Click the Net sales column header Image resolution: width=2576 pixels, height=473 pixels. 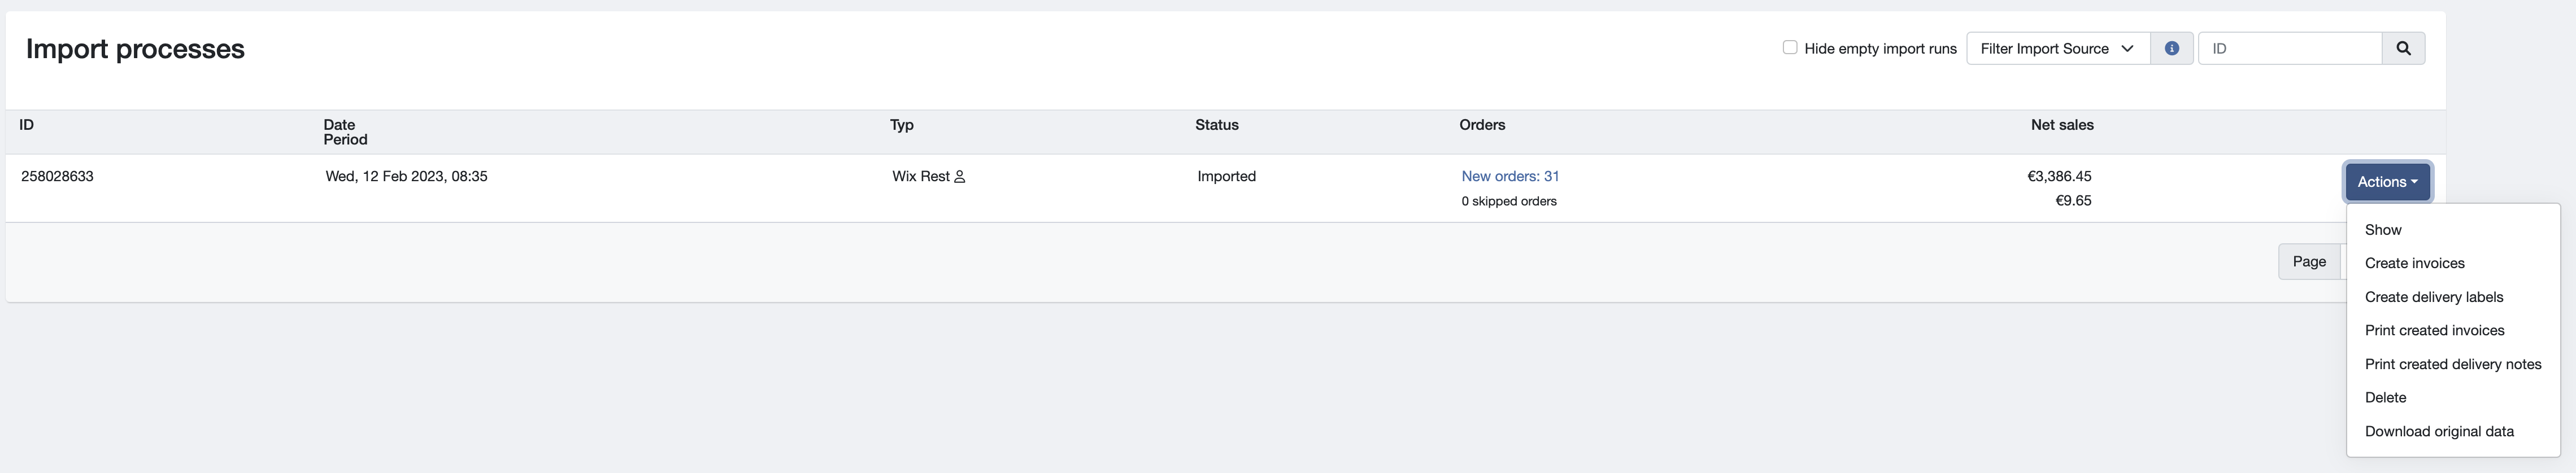coord(2061,125)
